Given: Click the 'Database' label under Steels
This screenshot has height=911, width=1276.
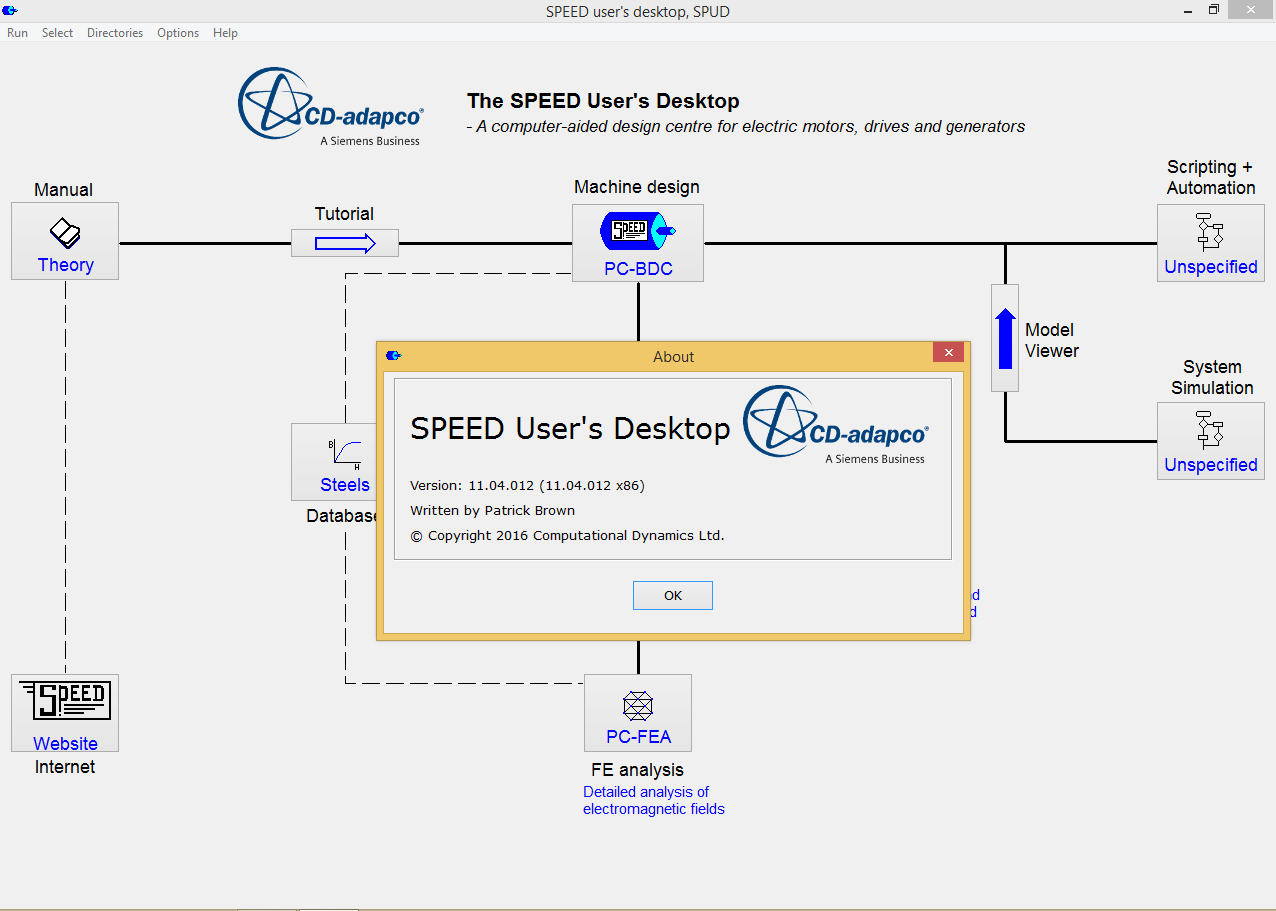Looking at the screenshot, I should tap(342, 516).
